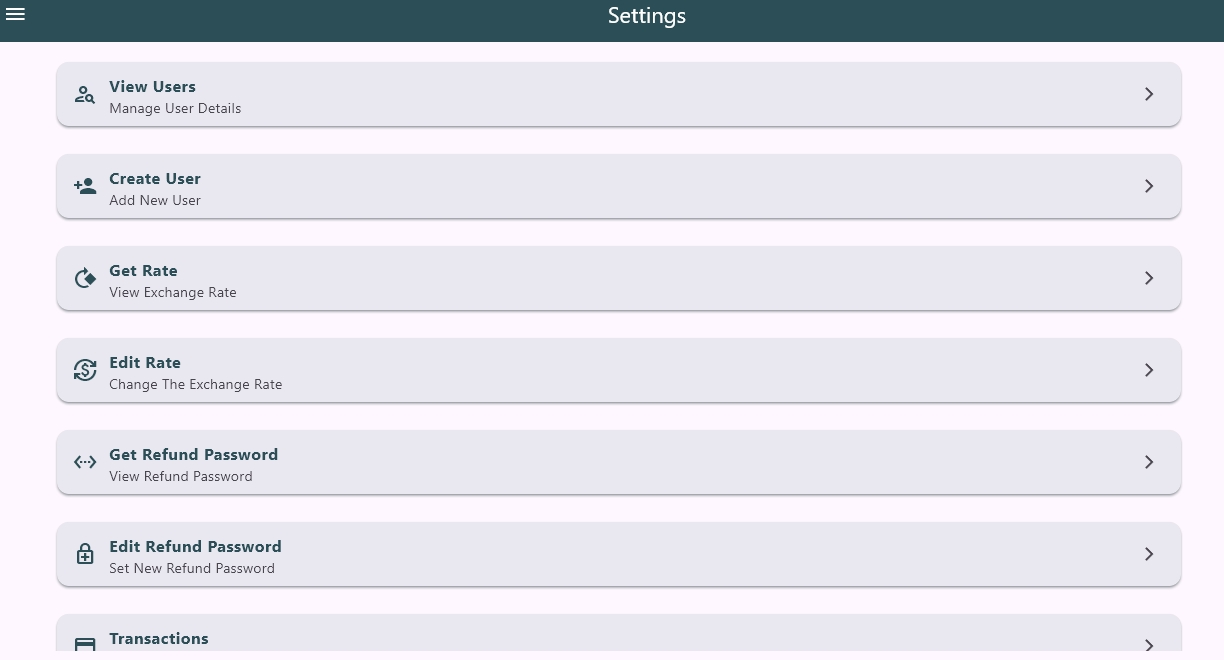Click the Edit Refund Password lock icon
Screen dimensions: 1224x660
tap(85, 555)
